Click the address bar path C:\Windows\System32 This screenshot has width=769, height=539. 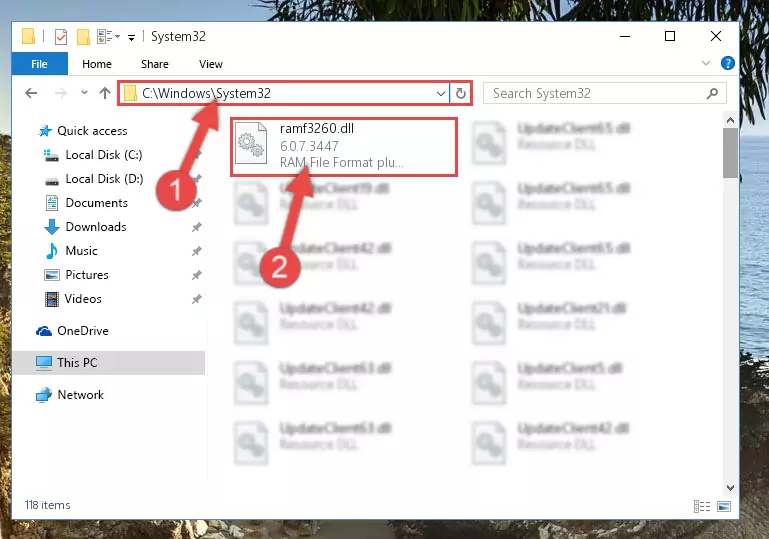click(x=206, y=93)
